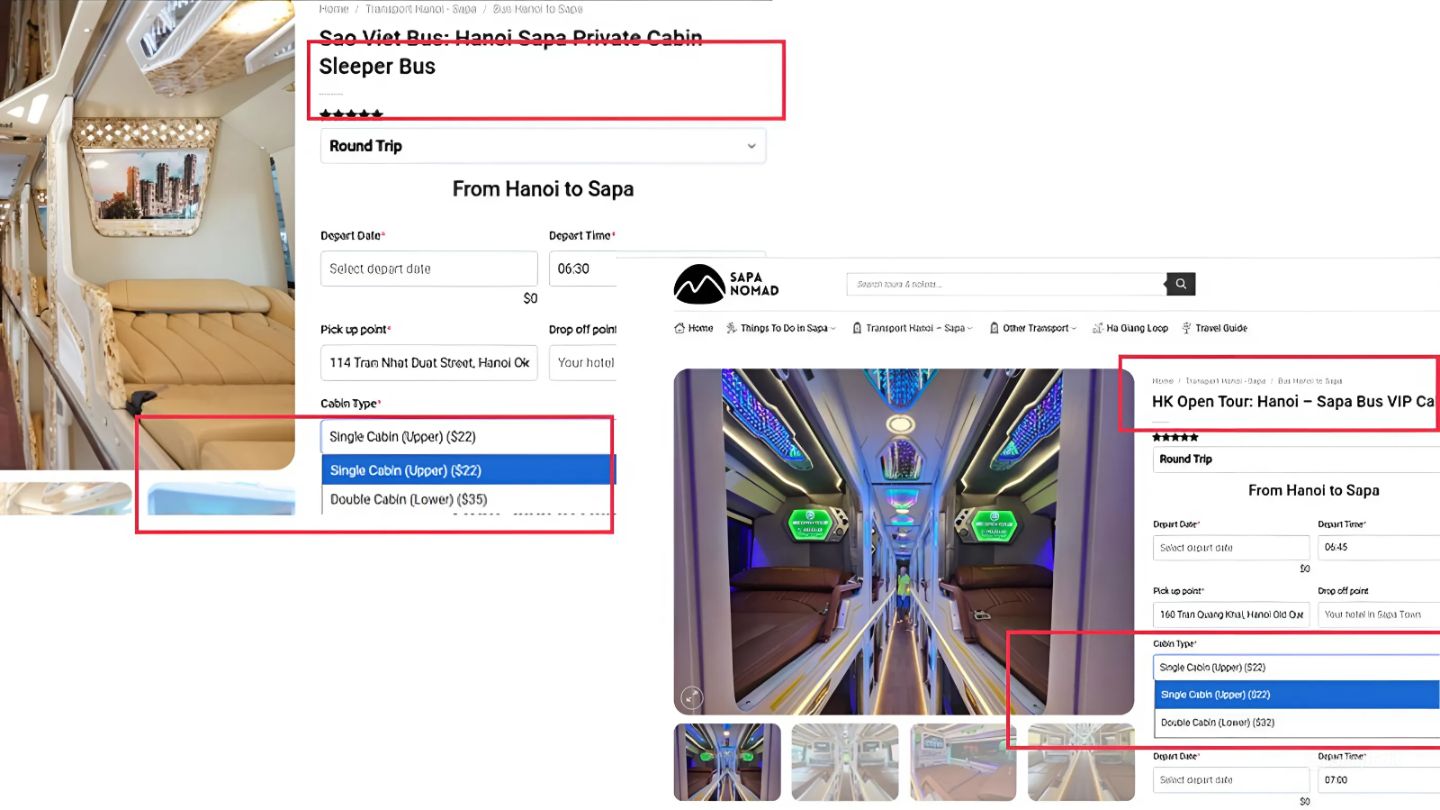Click the house icon beside Home
This screenshot has width=1440, height=810.
680,328
